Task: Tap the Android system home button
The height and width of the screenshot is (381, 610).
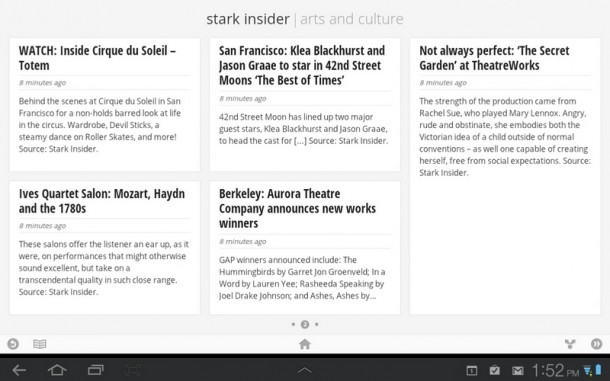Action: pyautogui.click(x=57, y=370)
